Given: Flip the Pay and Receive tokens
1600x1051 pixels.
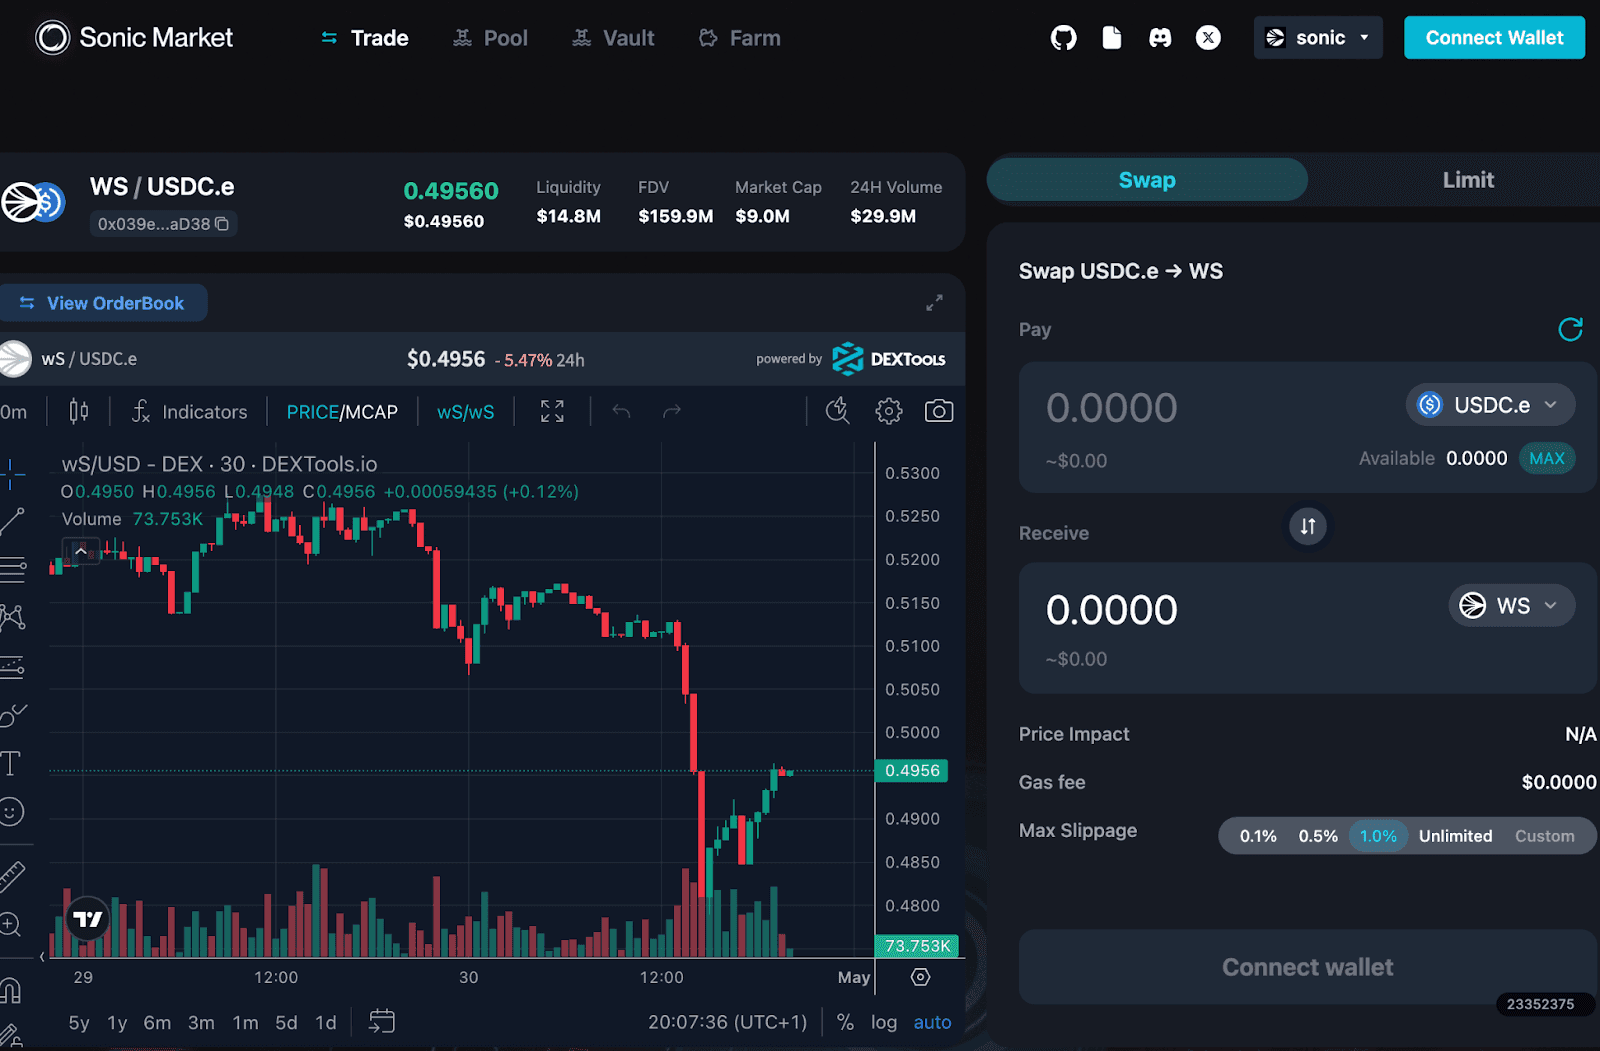Looking at the screenshot, I should (1308, 526).
